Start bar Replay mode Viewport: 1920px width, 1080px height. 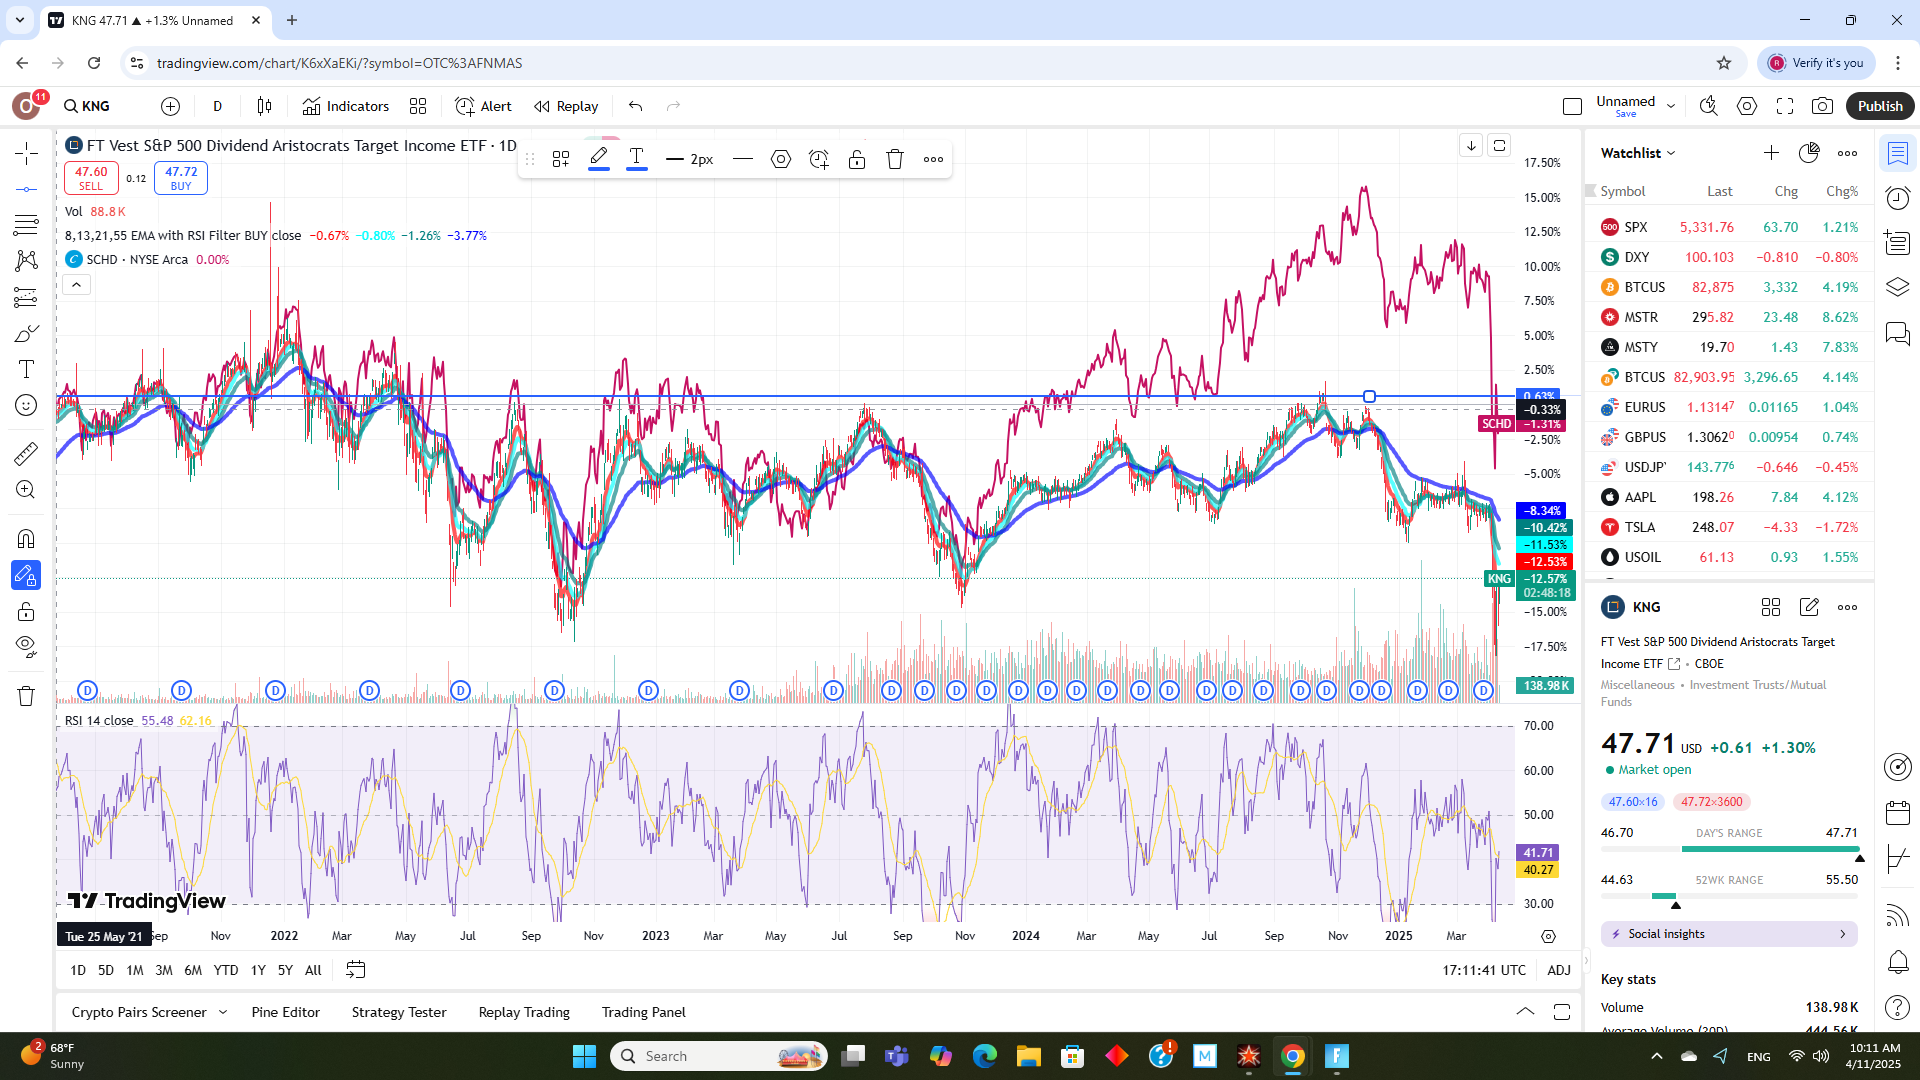click(x=566, y=106)
